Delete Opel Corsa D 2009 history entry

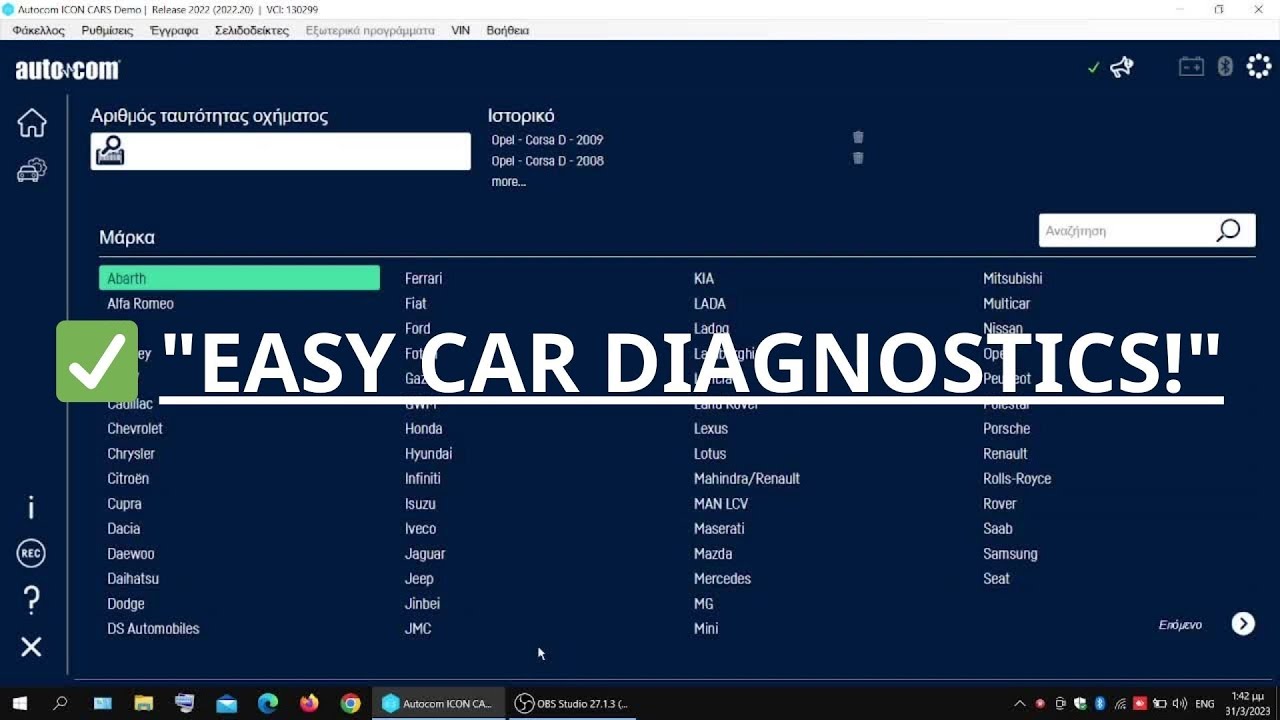pos(858,137)
